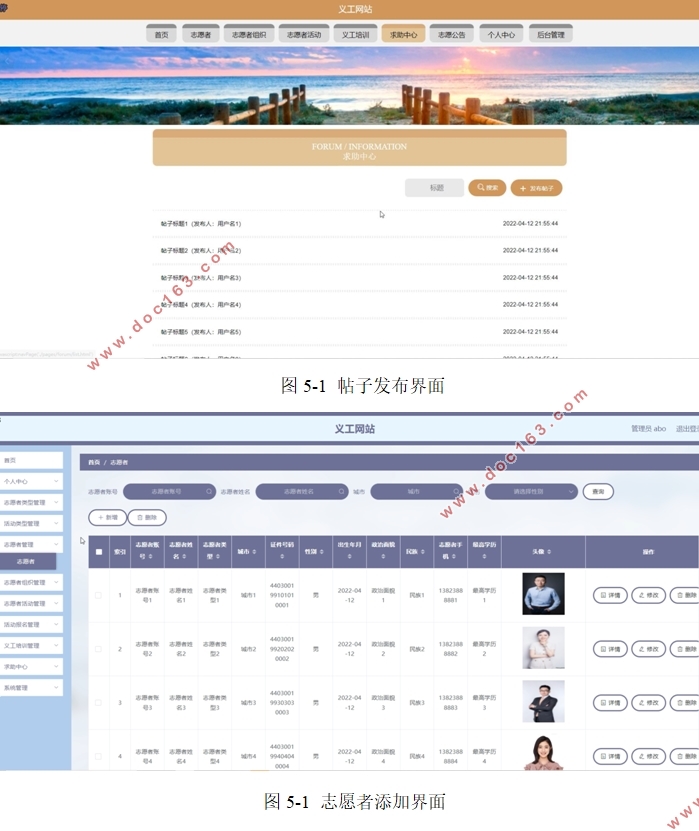Expand 志愿者类型管理 sidebar menu
This screenshot has height=831, width=699.
point(31,502)
